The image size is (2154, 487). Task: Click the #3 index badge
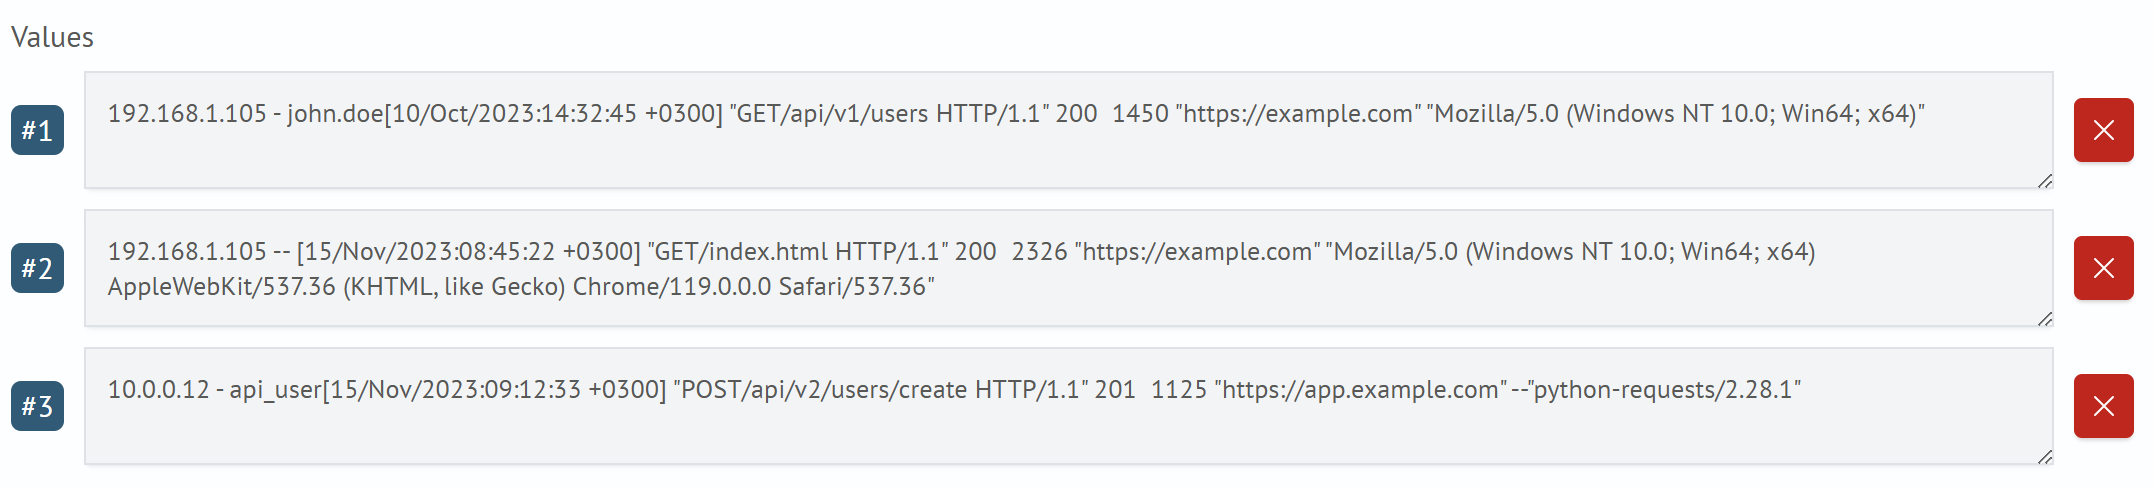click(x=37, y=406)
